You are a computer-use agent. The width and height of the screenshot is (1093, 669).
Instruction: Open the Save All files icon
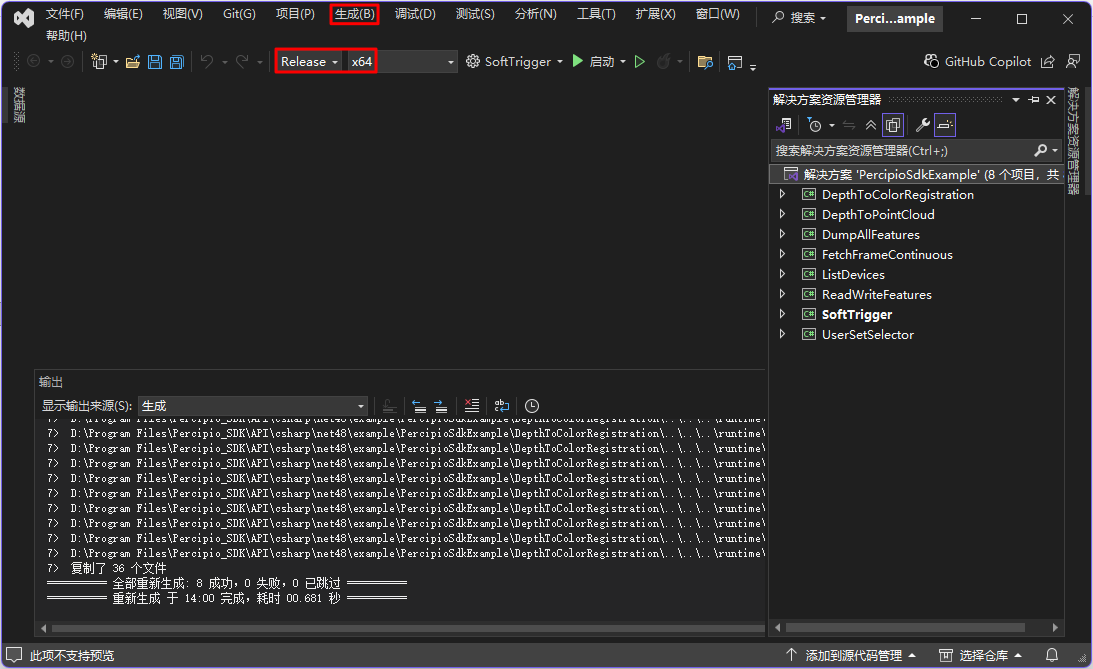tap(176, 61)
